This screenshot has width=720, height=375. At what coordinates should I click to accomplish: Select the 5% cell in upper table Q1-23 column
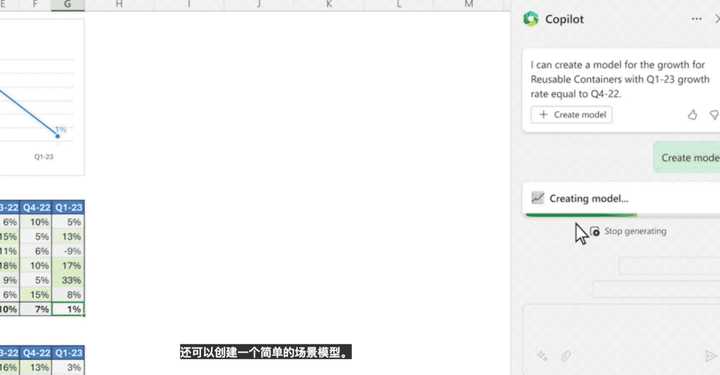[x=68, y=222]
